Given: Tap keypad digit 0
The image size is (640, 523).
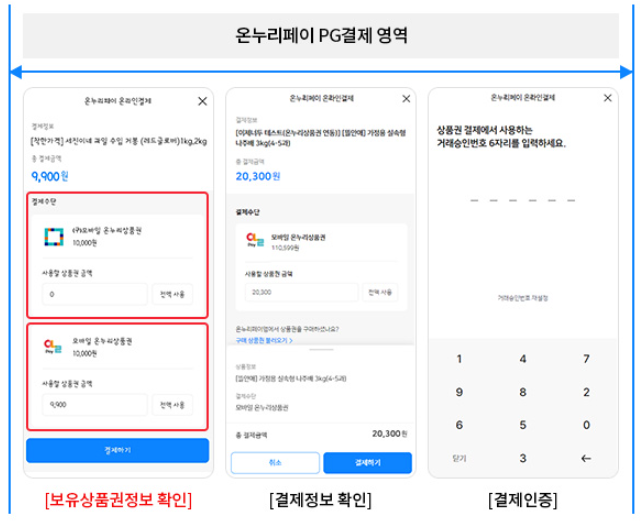Looking at the screenshot, I should click(587, 425).
